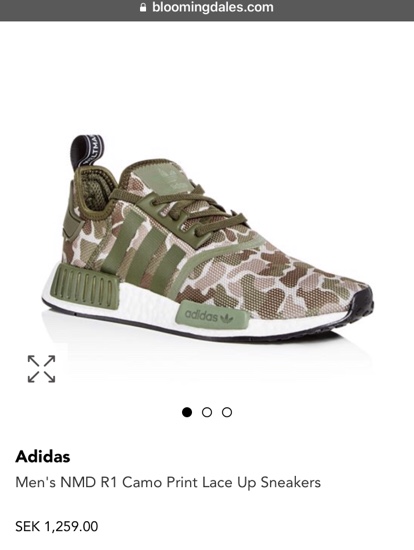Select the first filled carousel dot
The width and height of the screenshot is (414, 550).
coord(187,412)
